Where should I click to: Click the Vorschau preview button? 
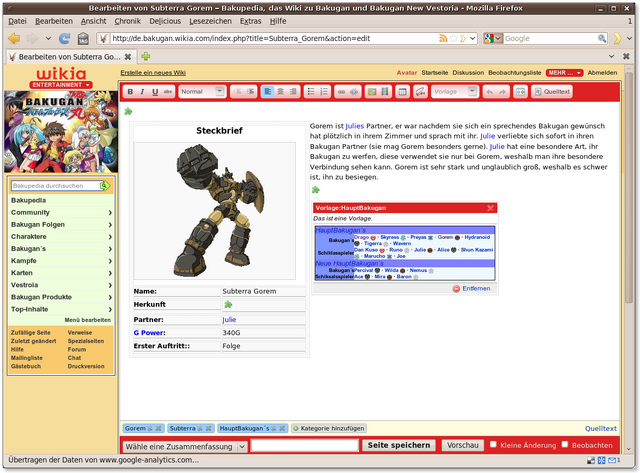point(462,445)
